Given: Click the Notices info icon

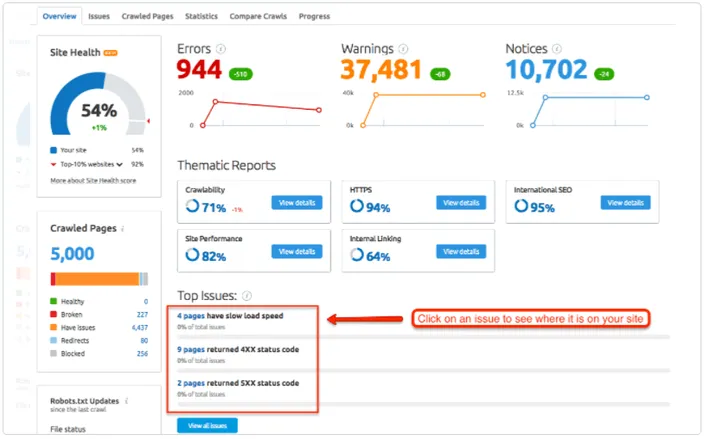Looking at the screenshot, I should 557,48.
